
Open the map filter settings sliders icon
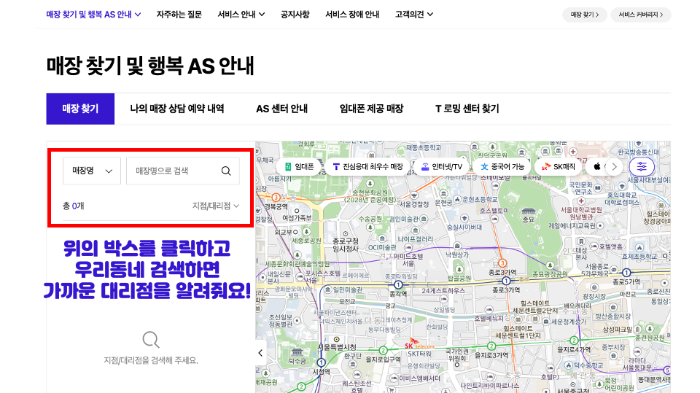(642, 167)
